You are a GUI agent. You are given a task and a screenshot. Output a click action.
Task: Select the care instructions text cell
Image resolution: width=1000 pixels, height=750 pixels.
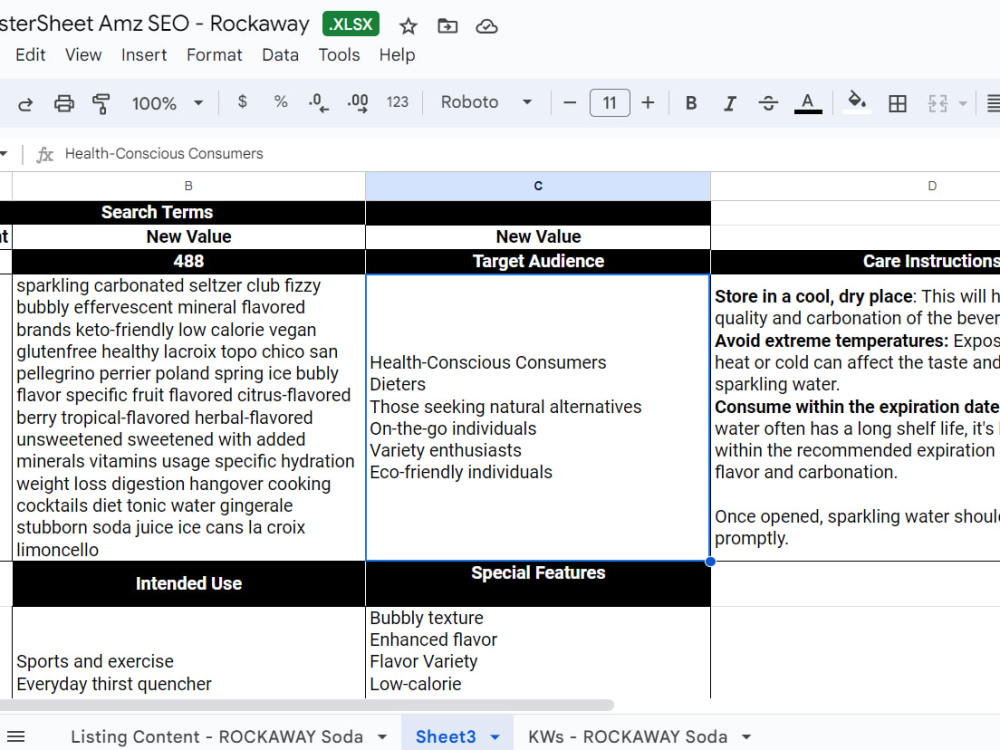click(855, 418)
